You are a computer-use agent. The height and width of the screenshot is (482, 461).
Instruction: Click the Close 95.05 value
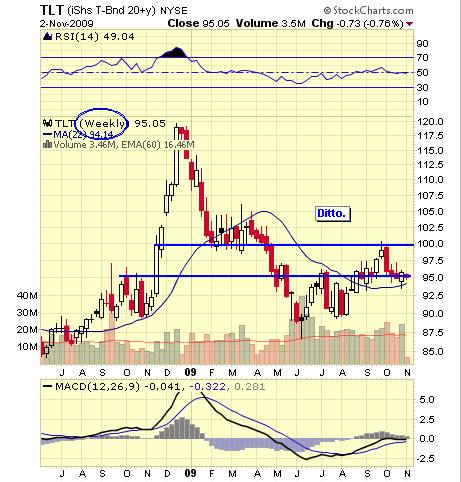(x=199, y=23)
